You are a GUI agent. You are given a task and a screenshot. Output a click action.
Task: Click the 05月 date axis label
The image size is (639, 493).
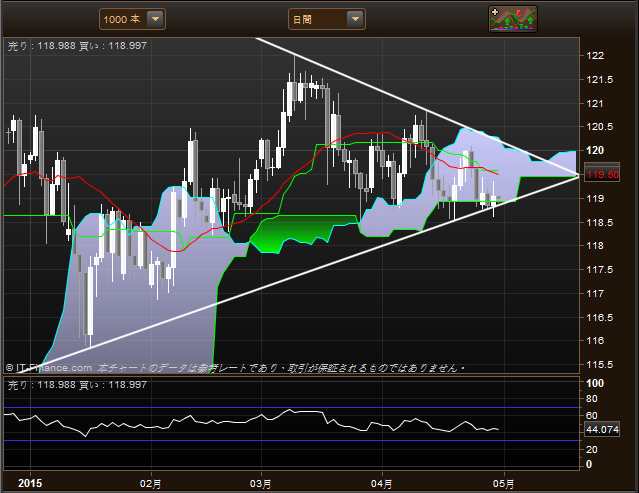coord(503,484)
